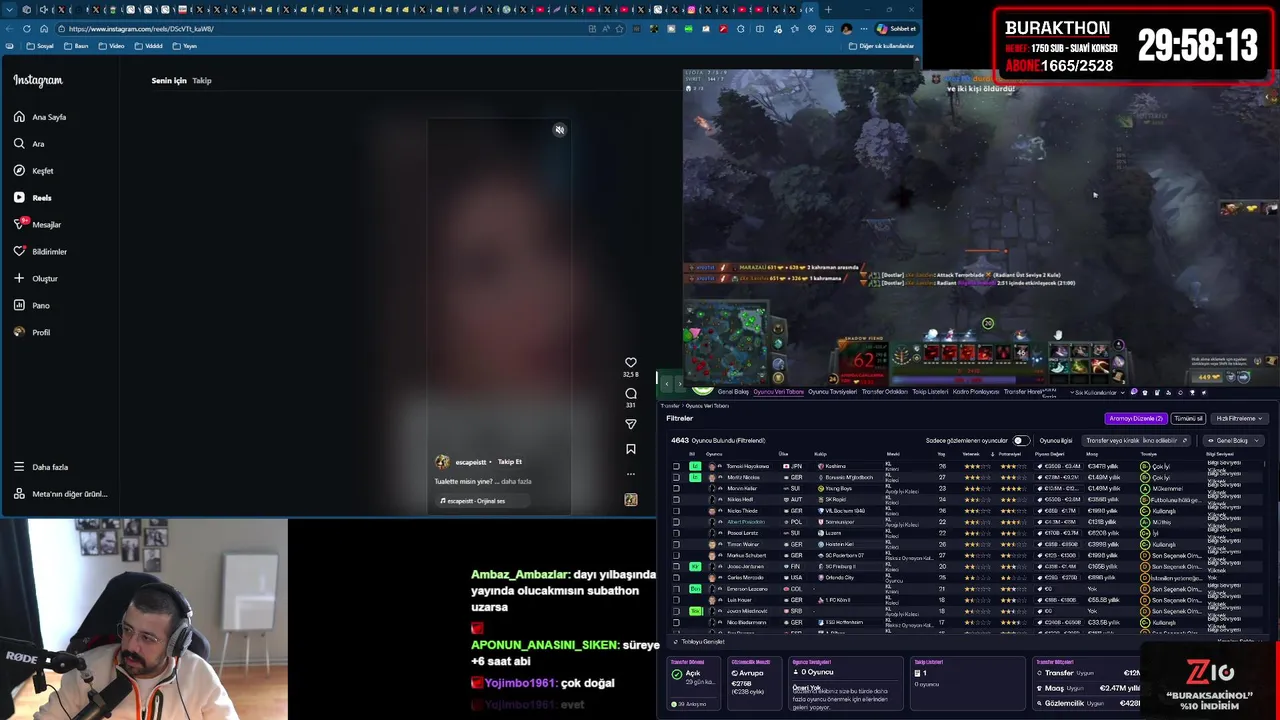Open tab search dropdown arrow

pyautogui.click(x=8, y=10)
